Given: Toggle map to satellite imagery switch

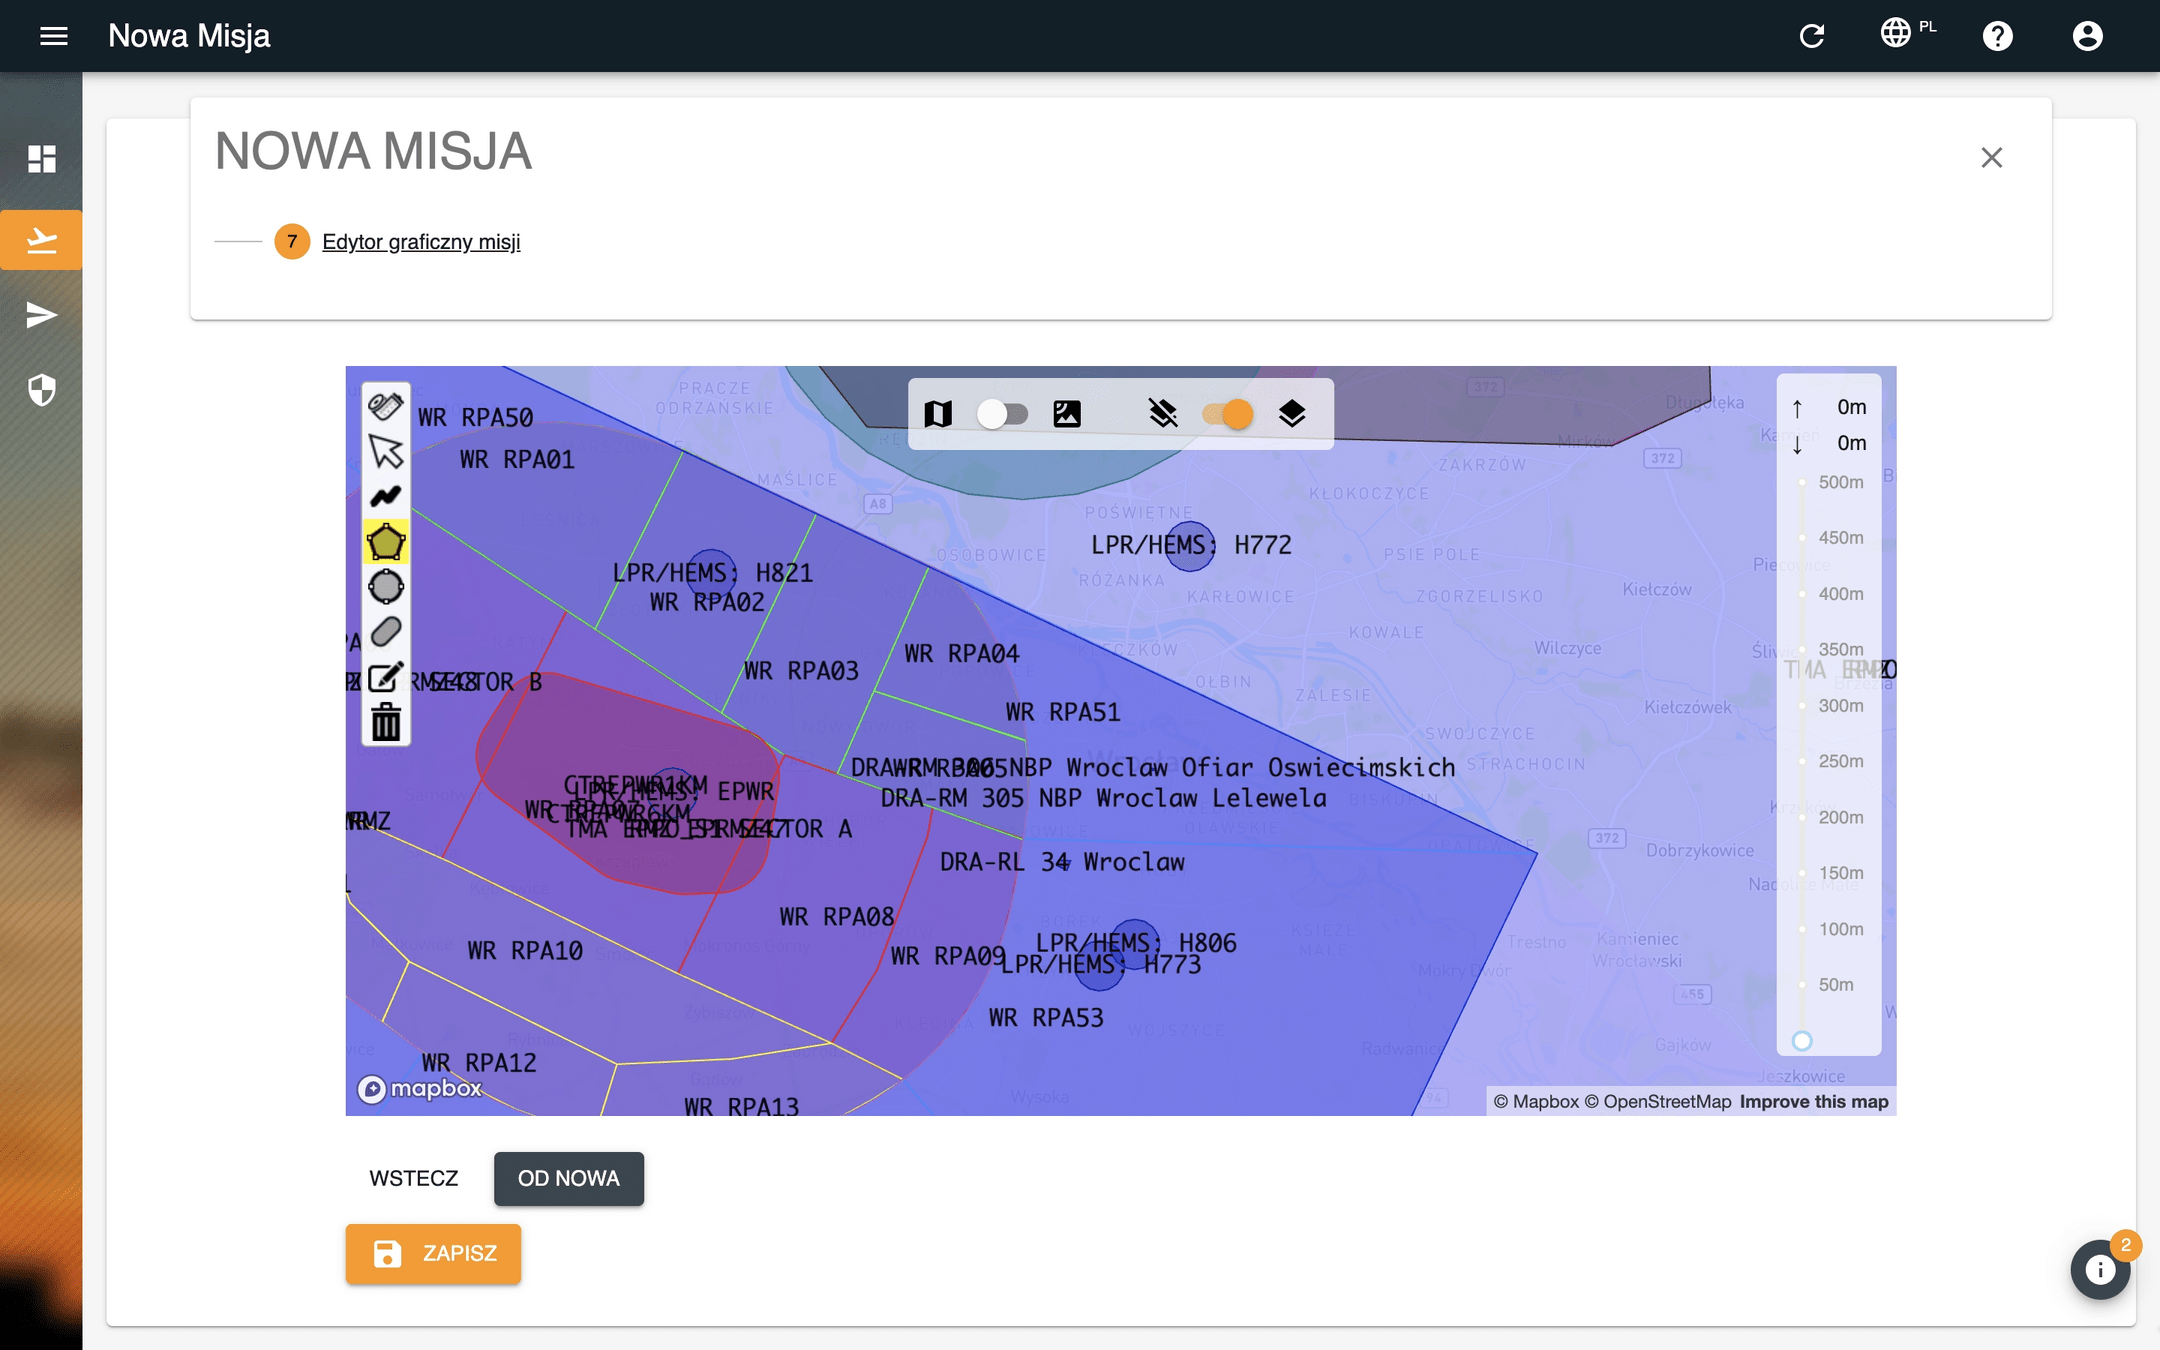Looking at the screenshot, I should pos(1002,414).
